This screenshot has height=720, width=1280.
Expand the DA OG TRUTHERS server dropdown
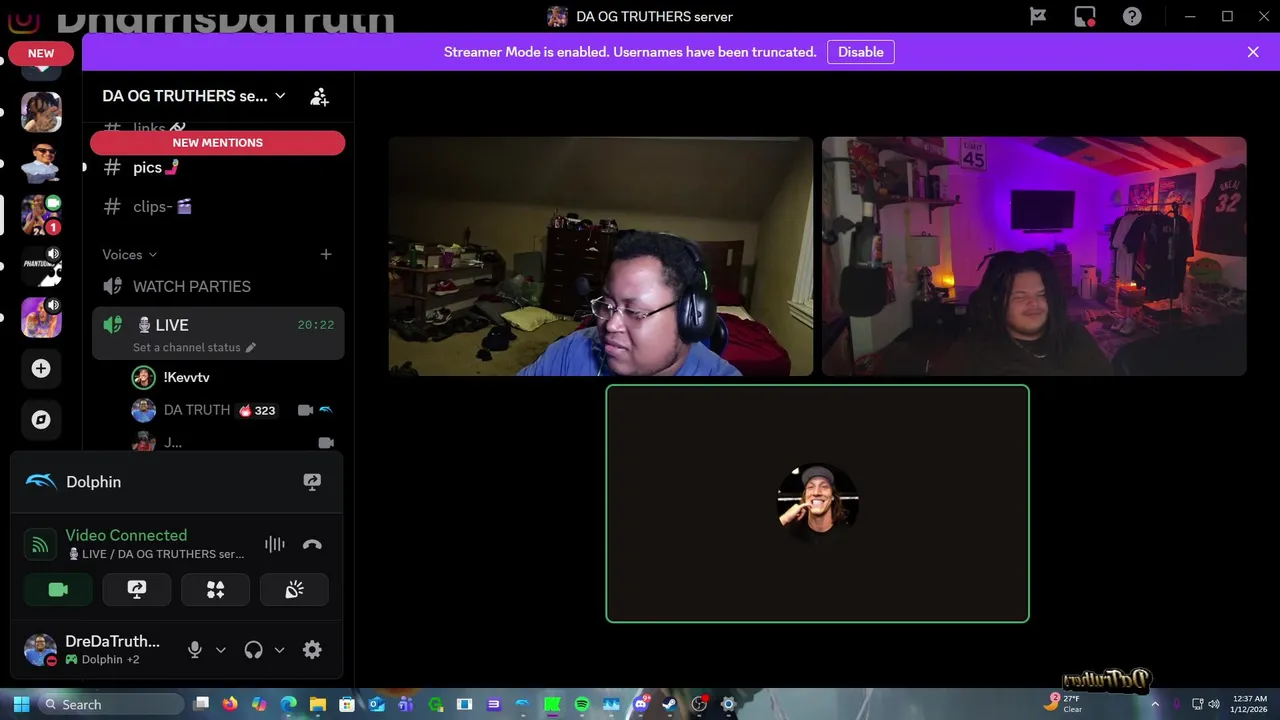pos(280,96)
